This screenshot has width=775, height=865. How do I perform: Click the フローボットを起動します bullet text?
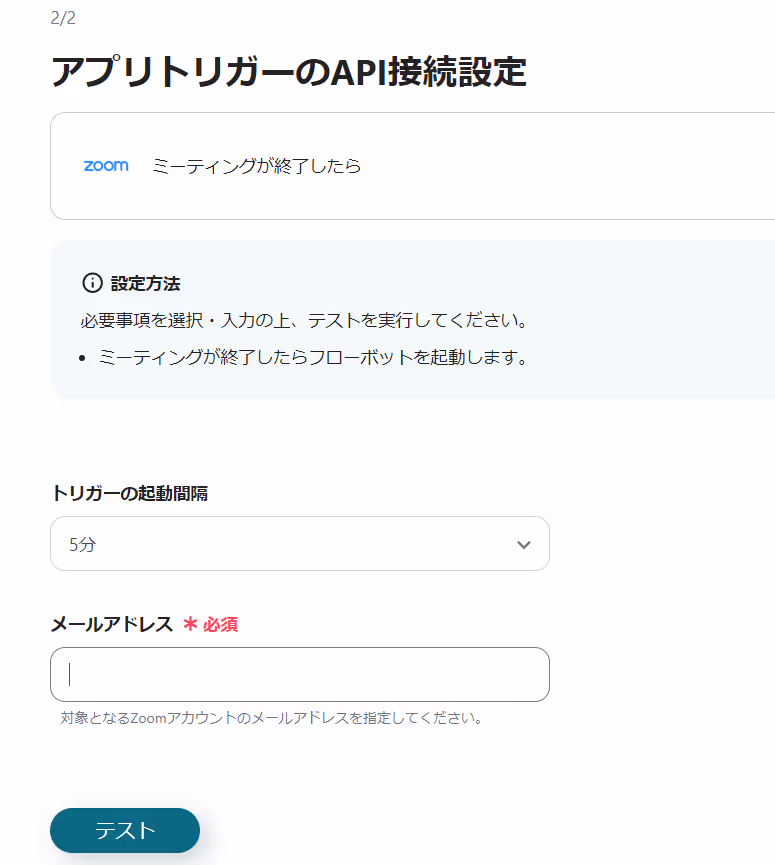[x=313, y=357]
